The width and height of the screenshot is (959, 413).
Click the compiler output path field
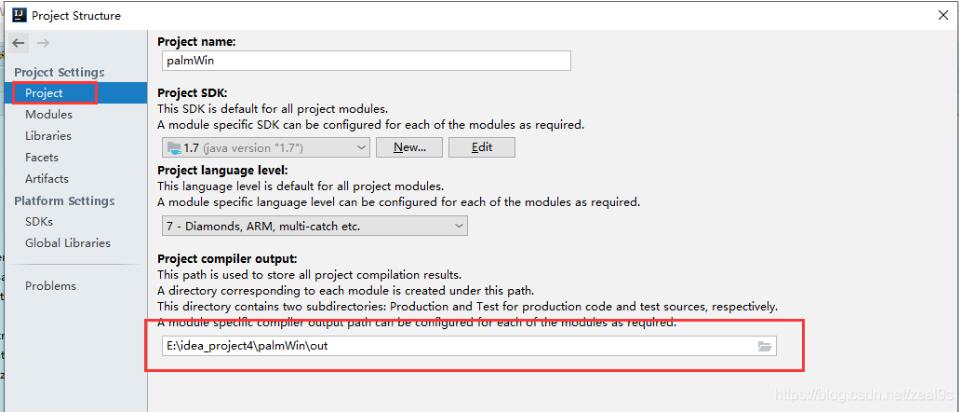[x=455, y=346]
